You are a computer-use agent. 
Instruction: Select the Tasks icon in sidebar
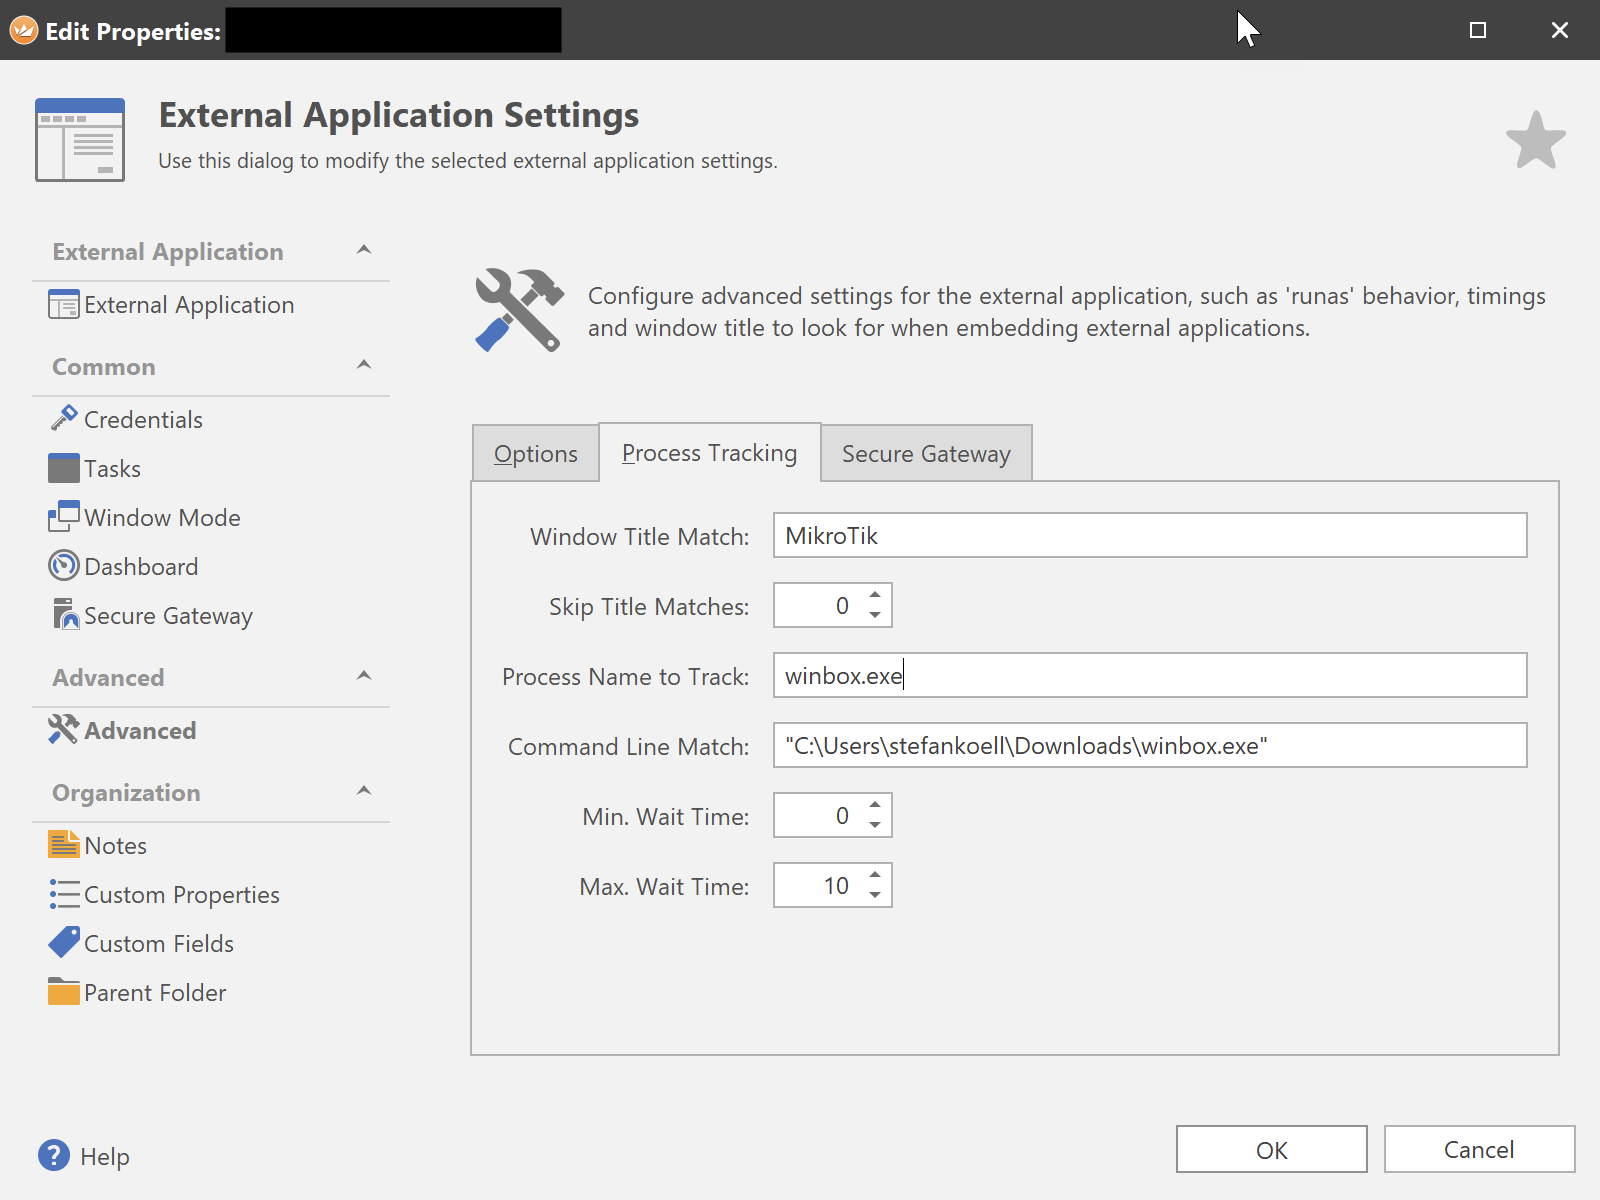tap(64, 468)
